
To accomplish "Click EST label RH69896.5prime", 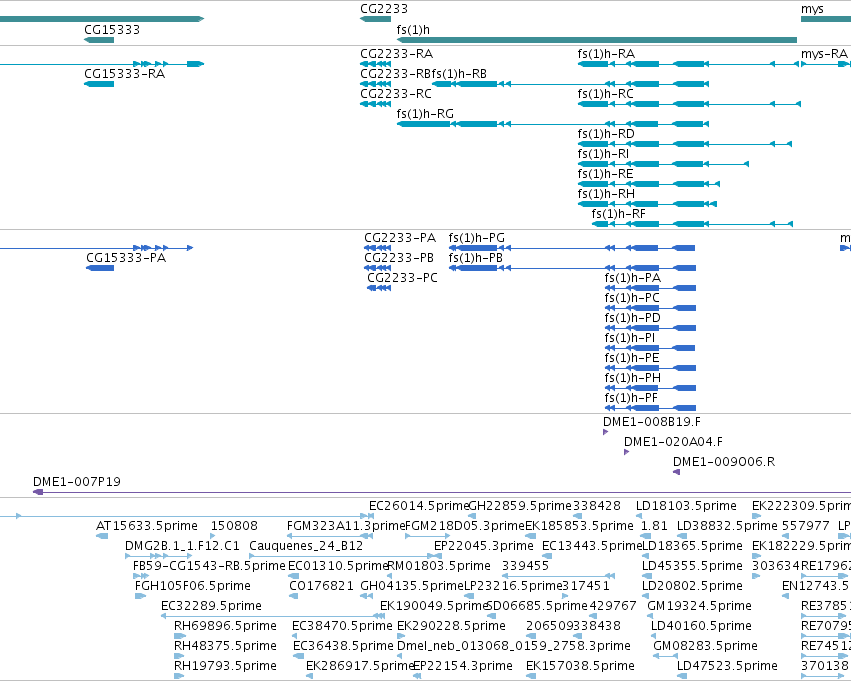I will 225,627.
